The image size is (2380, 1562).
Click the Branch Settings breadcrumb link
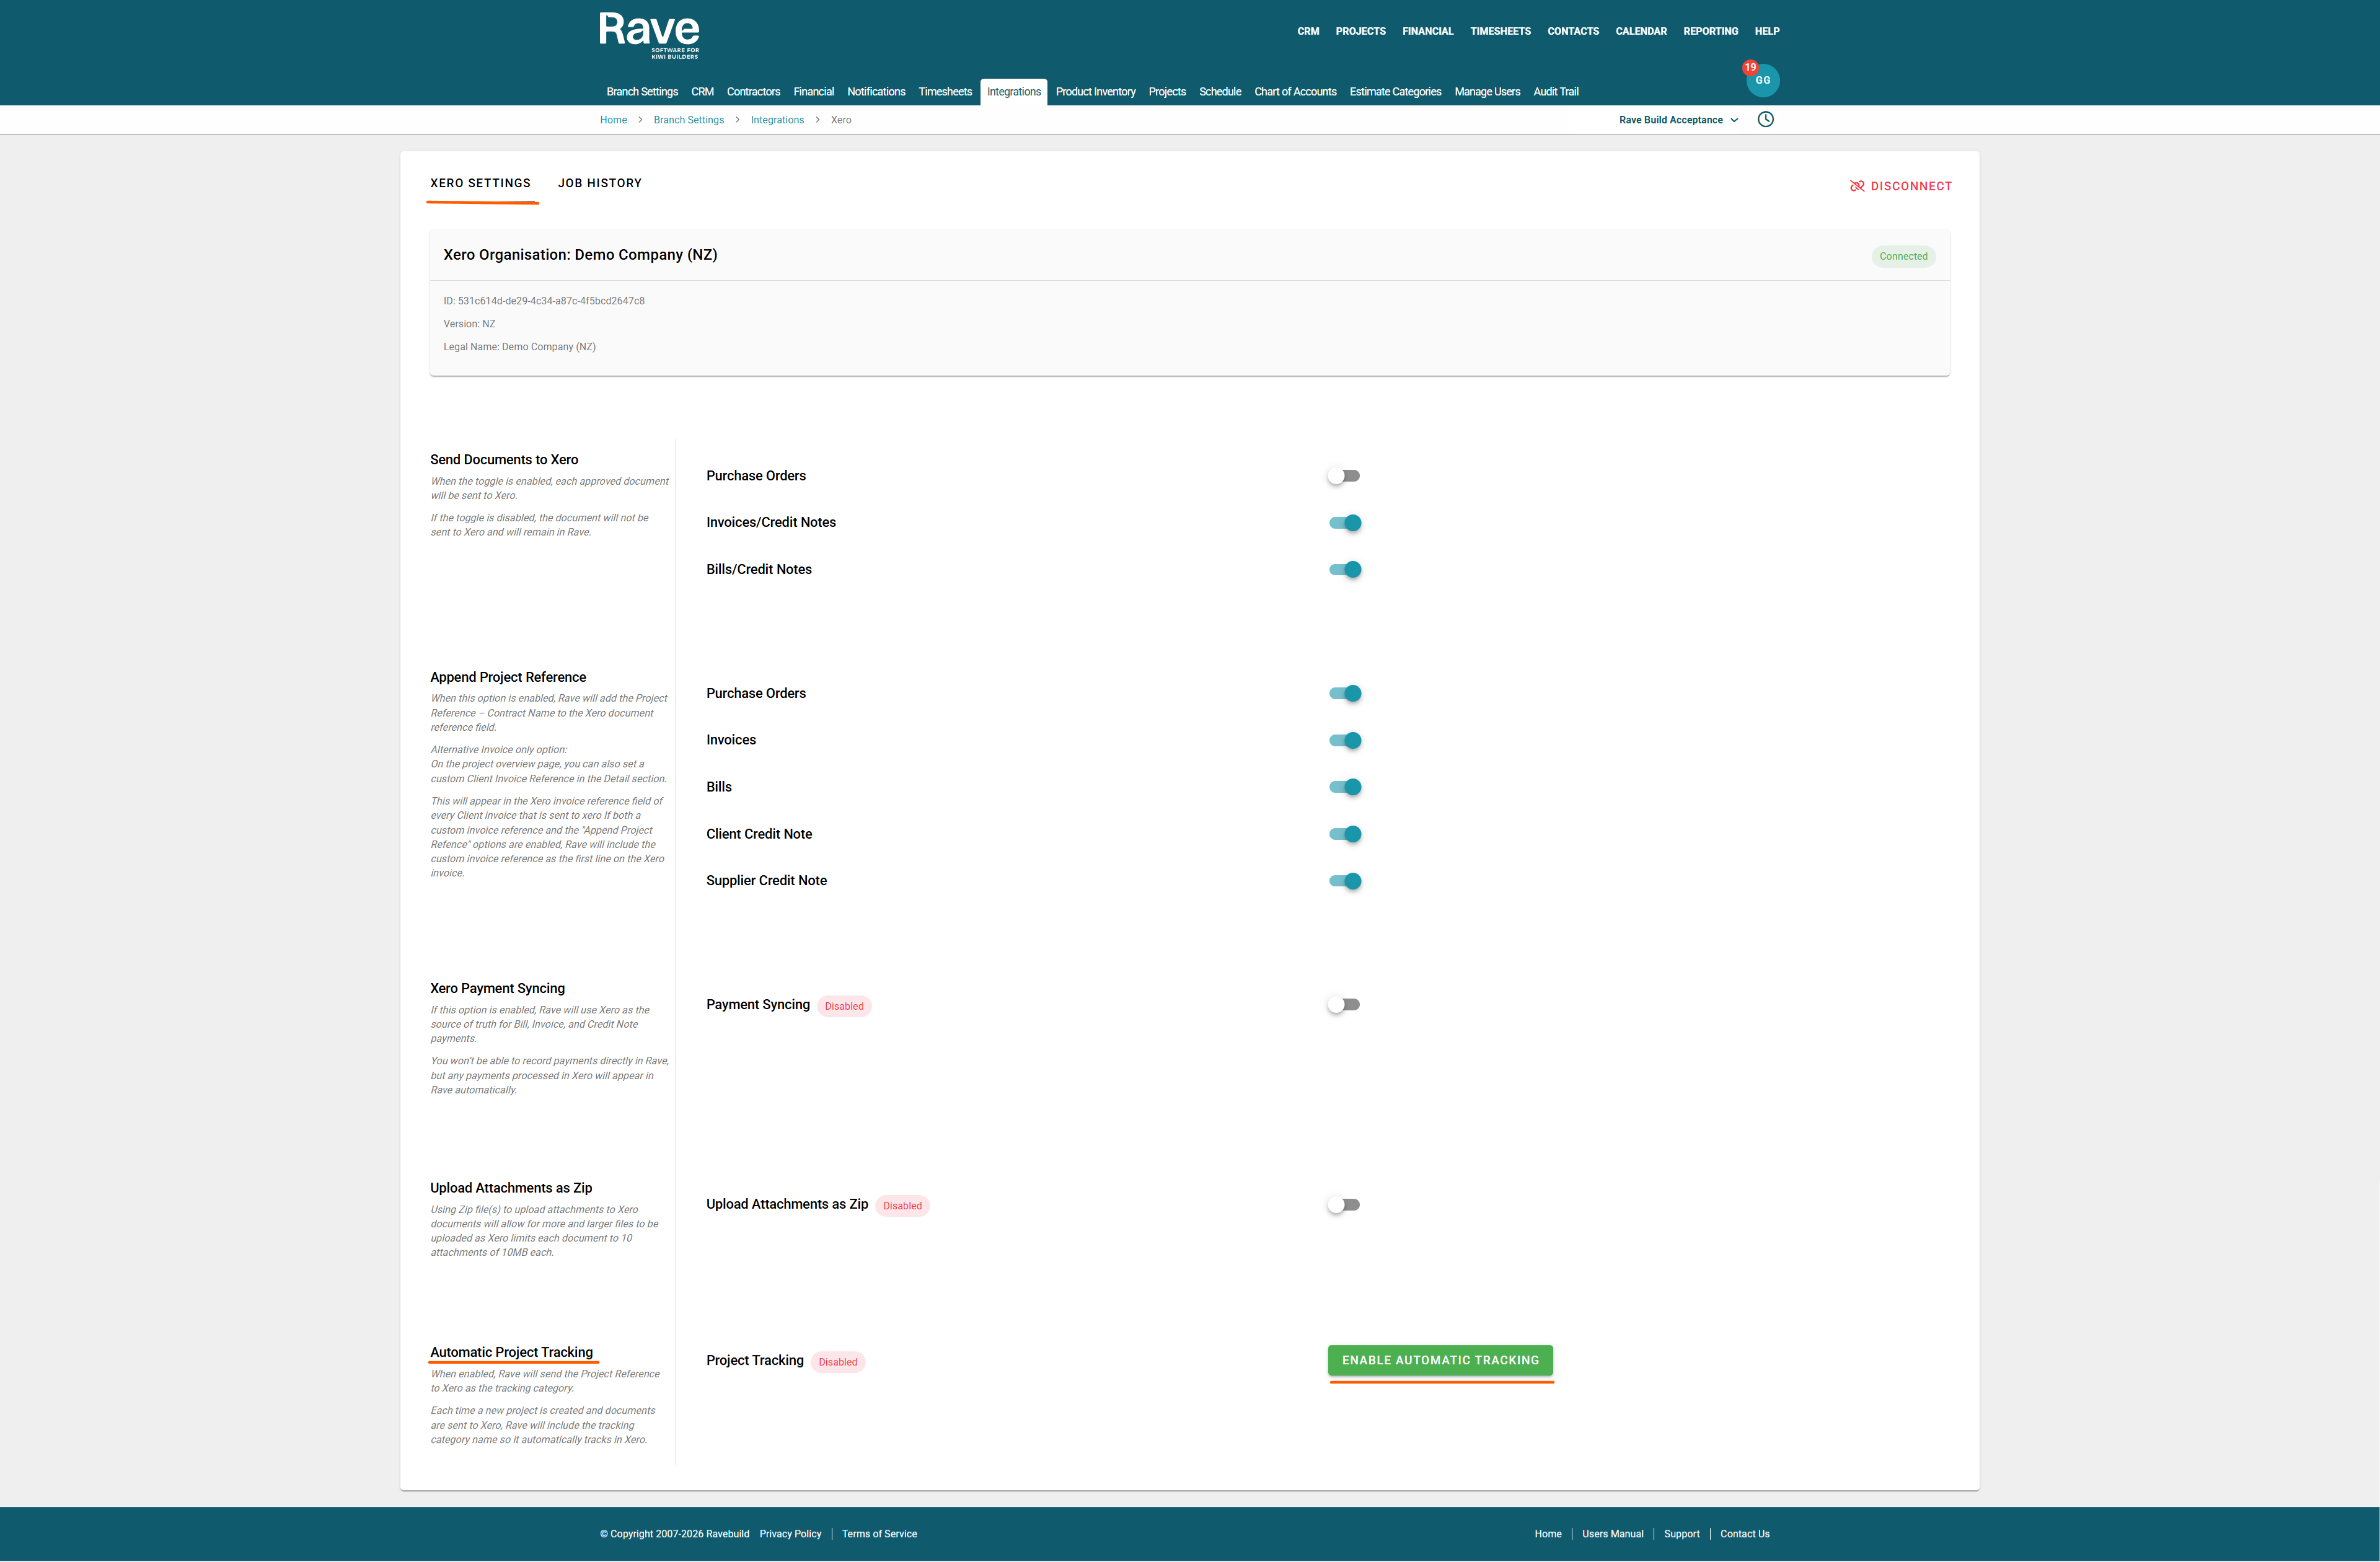click(688, 120)
